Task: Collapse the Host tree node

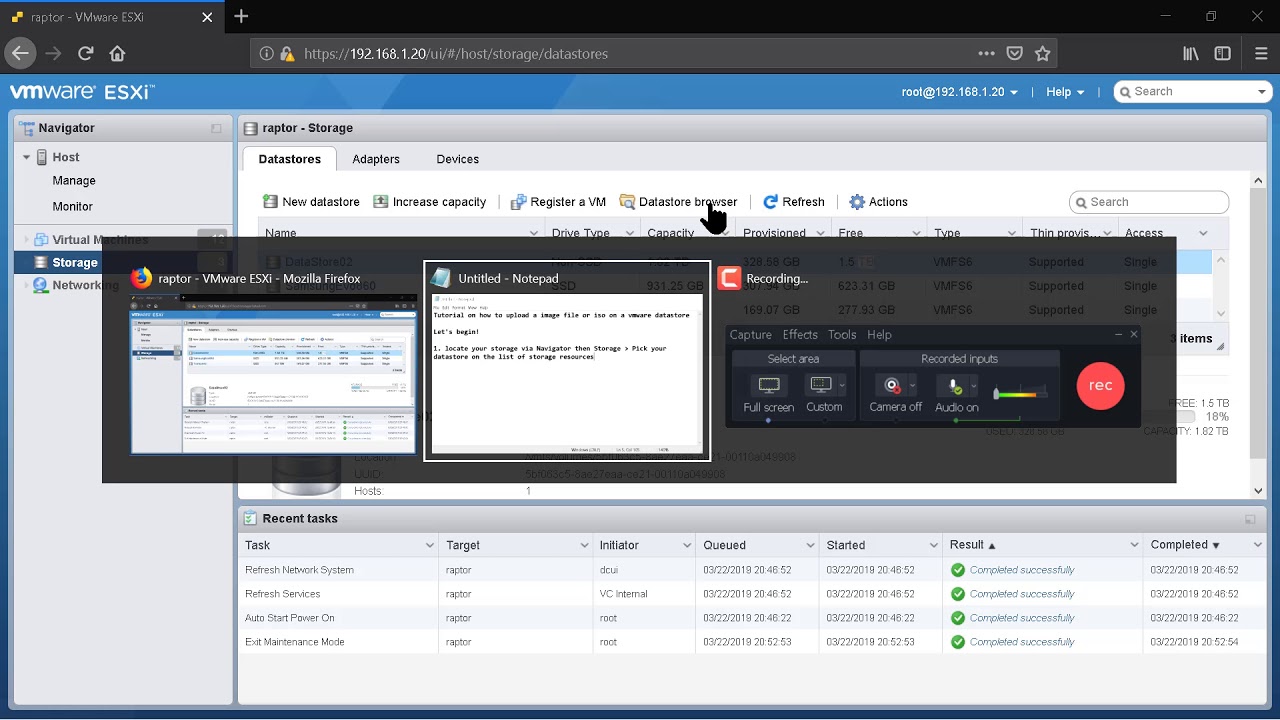Action: tap(27, 157)
